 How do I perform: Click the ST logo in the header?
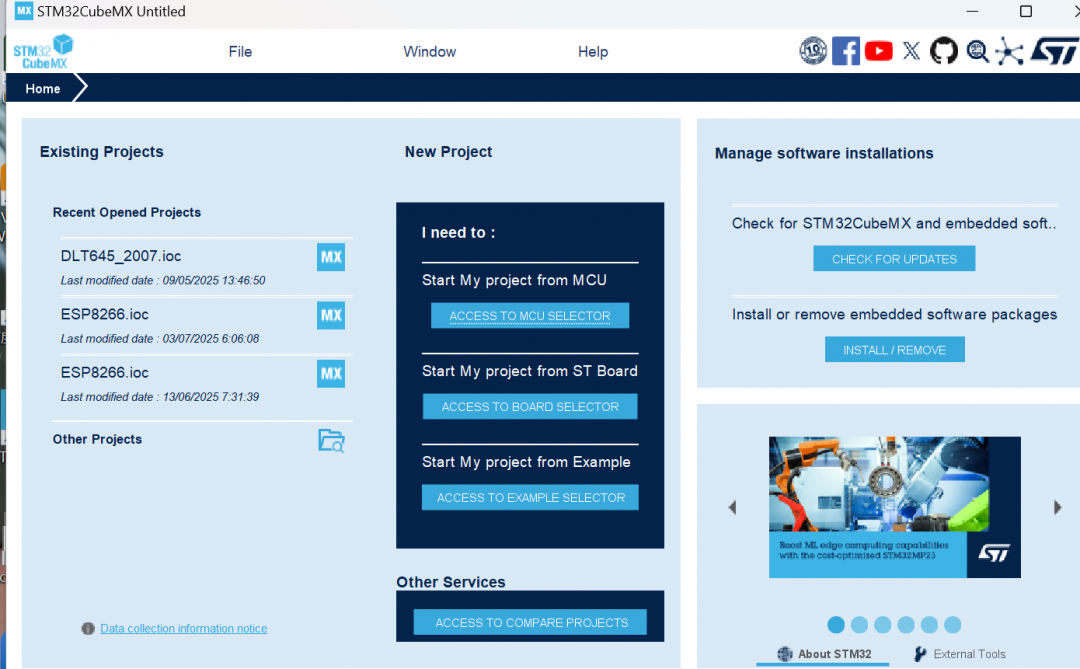[x=1054, y=51]
